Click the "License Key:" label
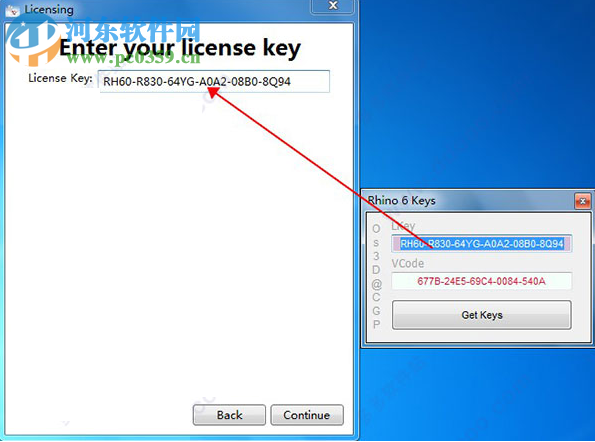Image resolution: width=595 pixels, height=442 pixels. tap(60, 78)
